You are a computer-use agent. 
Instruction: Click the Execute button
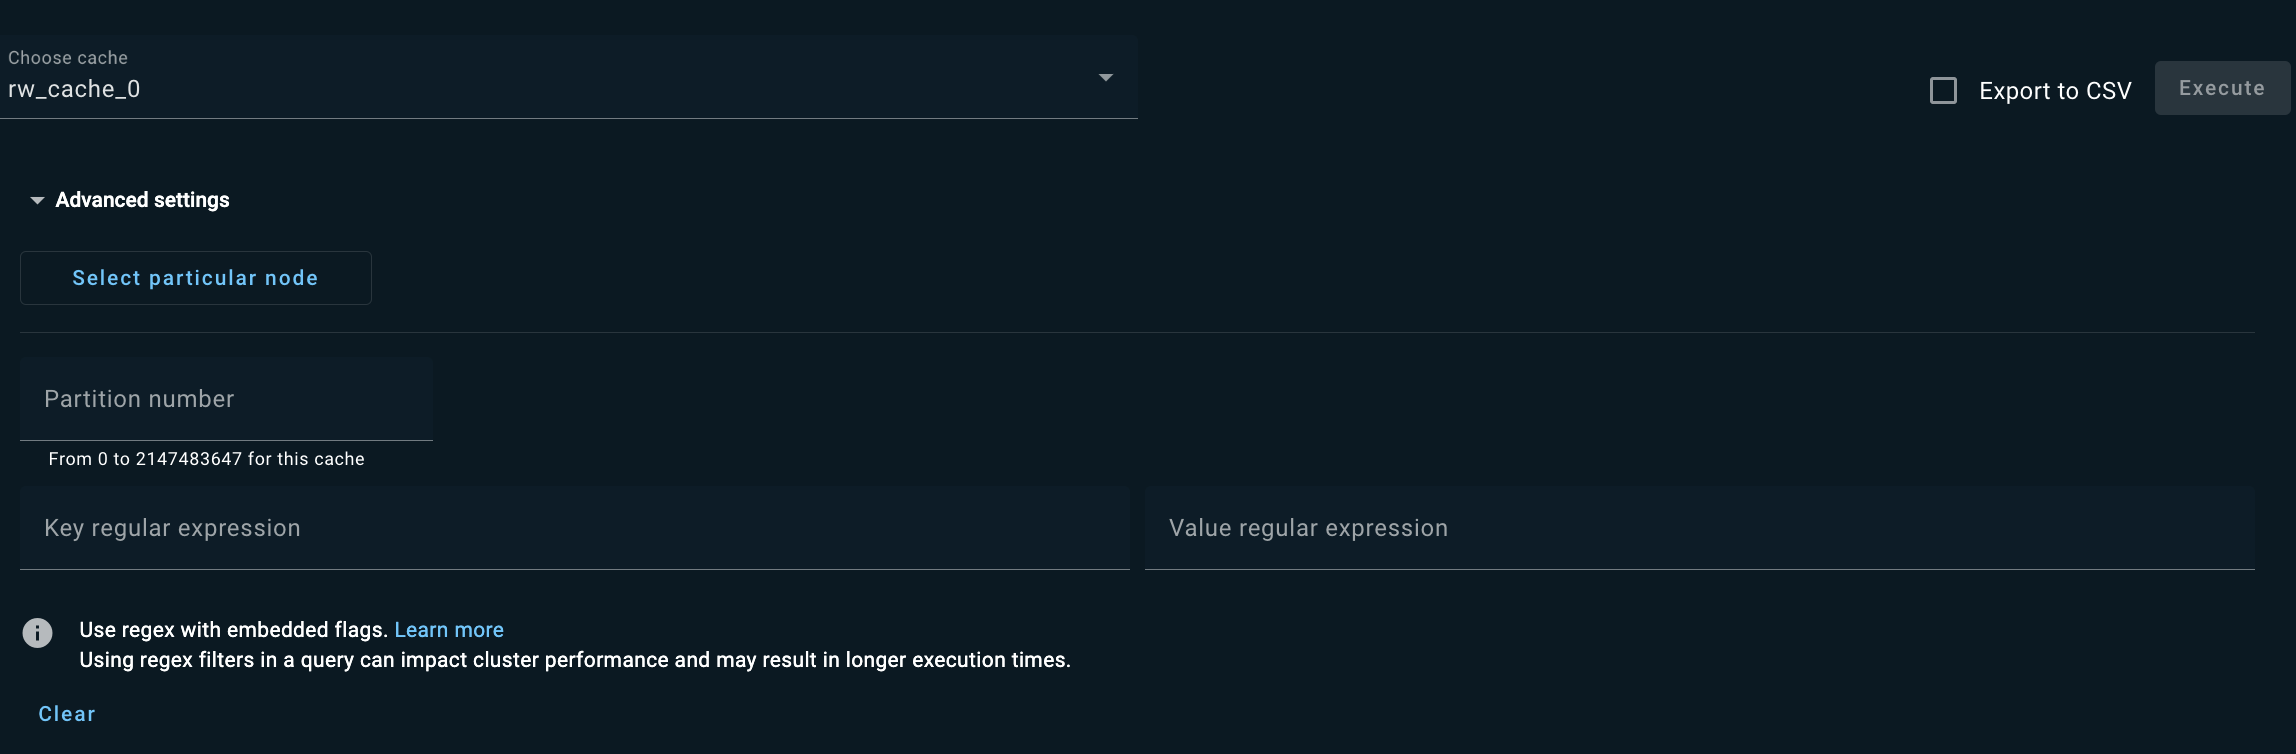(2222, 88)
